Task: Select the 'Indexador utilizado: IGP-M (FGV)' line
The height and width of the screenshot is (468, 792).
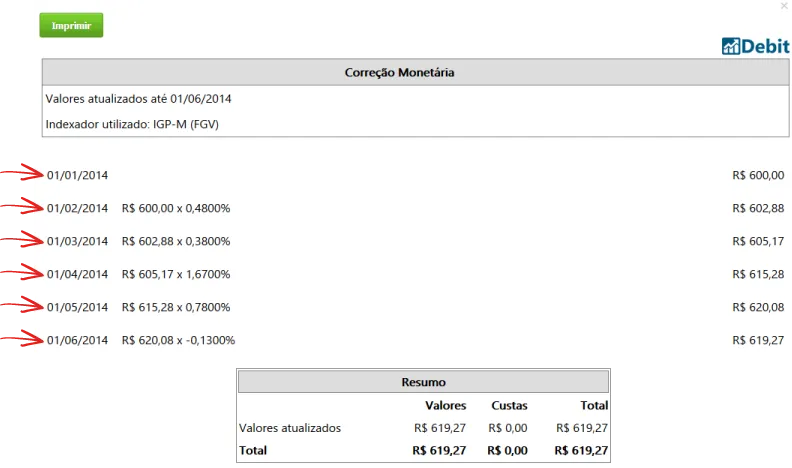Action: [132, 124]
